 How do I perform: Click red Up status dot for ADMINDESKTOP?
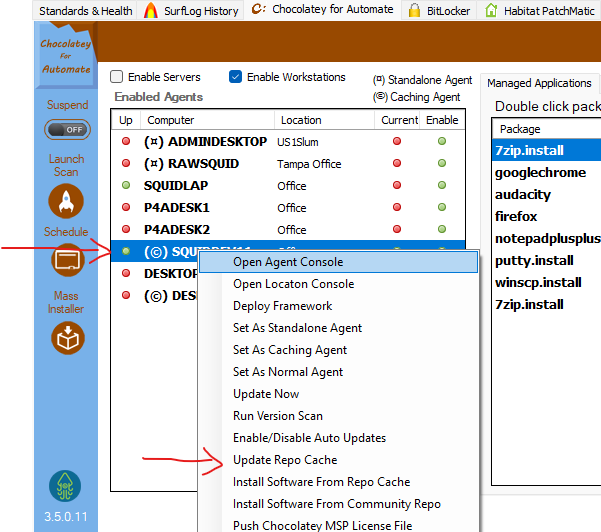pyautogui.click(x=126, y=142)
